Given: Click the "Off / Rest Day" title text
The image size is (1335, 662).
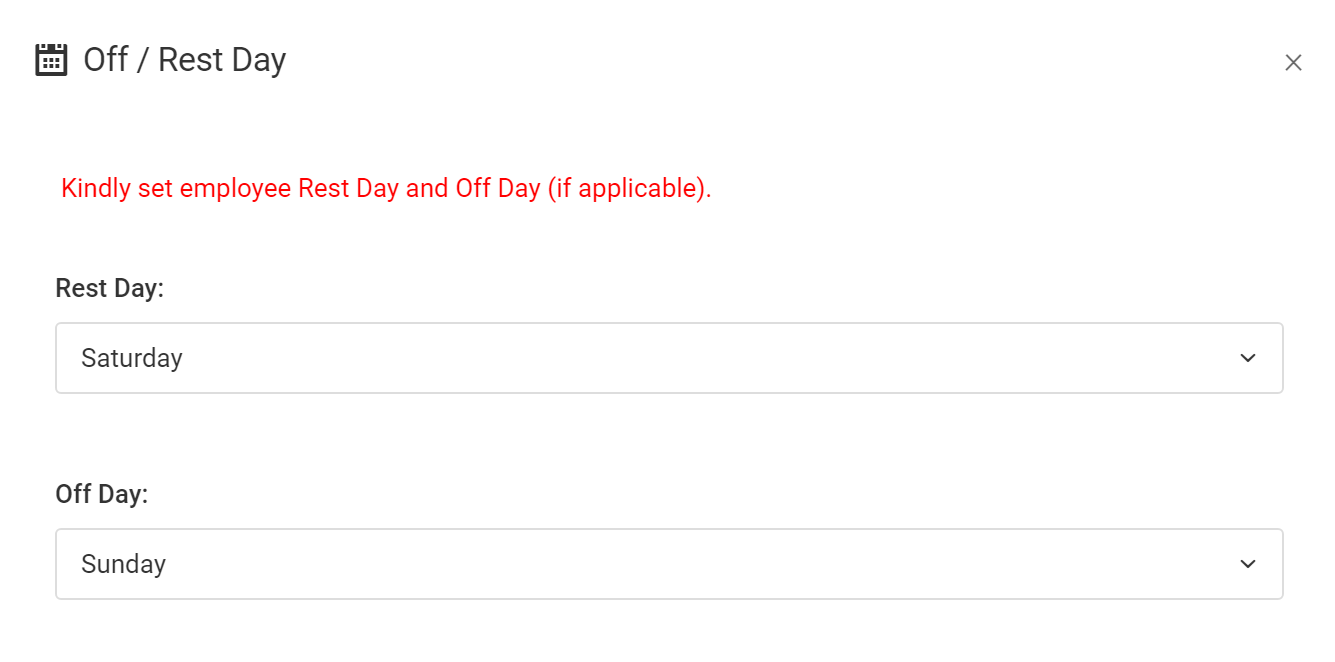Looking at the screenshot, I should [185, 60].
